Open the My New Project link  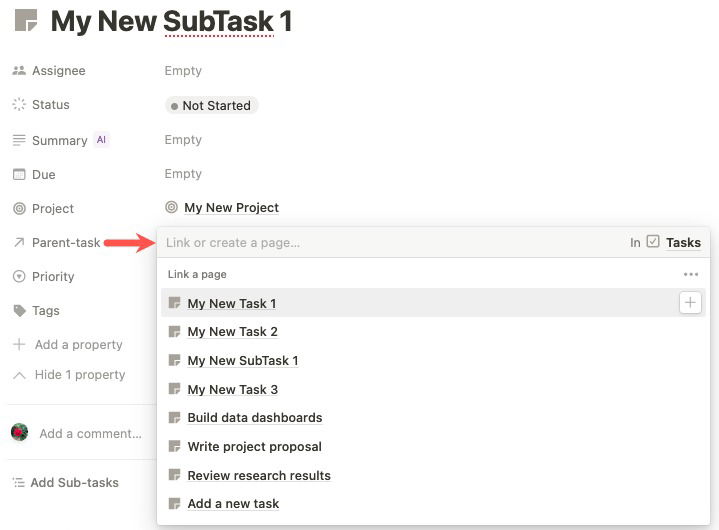(x=231, y=208)
